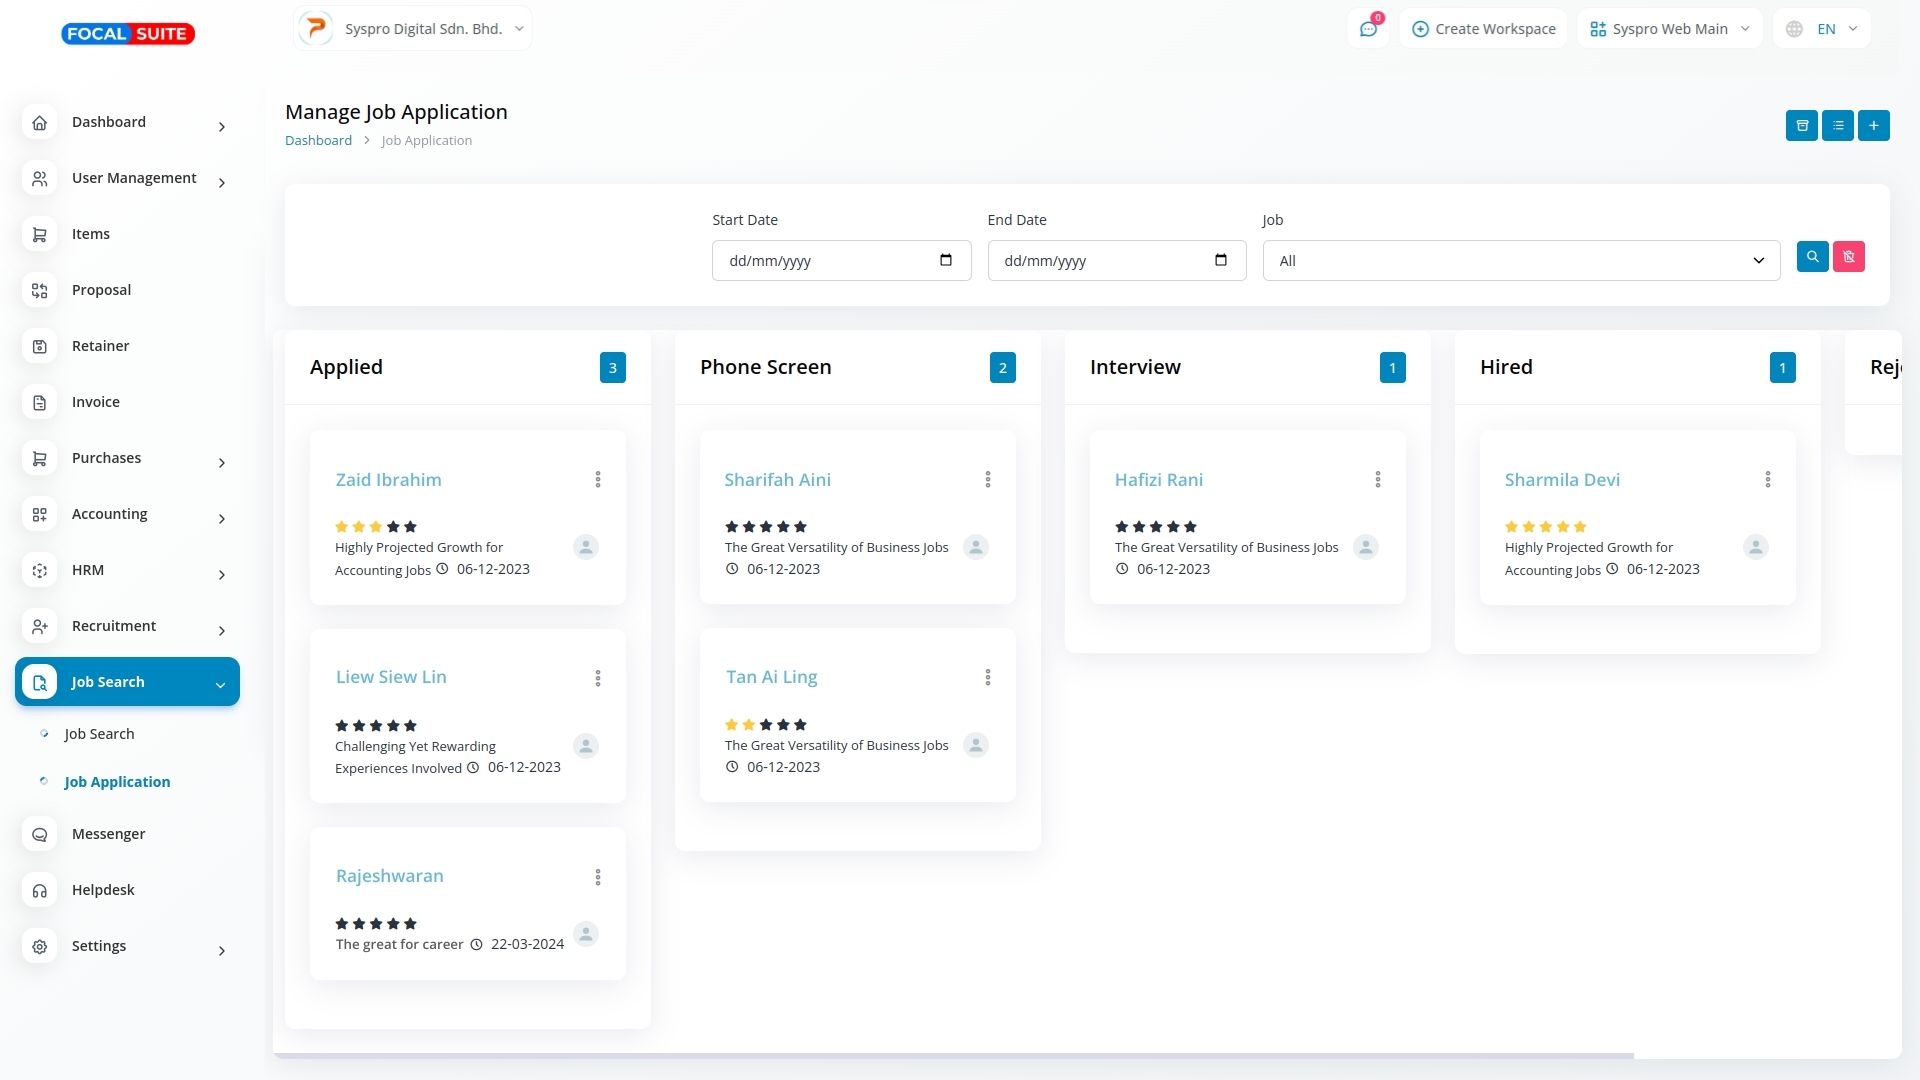
Task: Open the Helpdesk menu item
Action: (103, 890)
